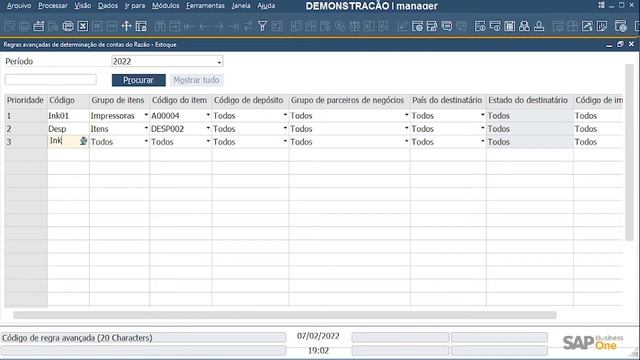
Task: Open País do destinatário dropdown in row 3
Action: (482, 142)
